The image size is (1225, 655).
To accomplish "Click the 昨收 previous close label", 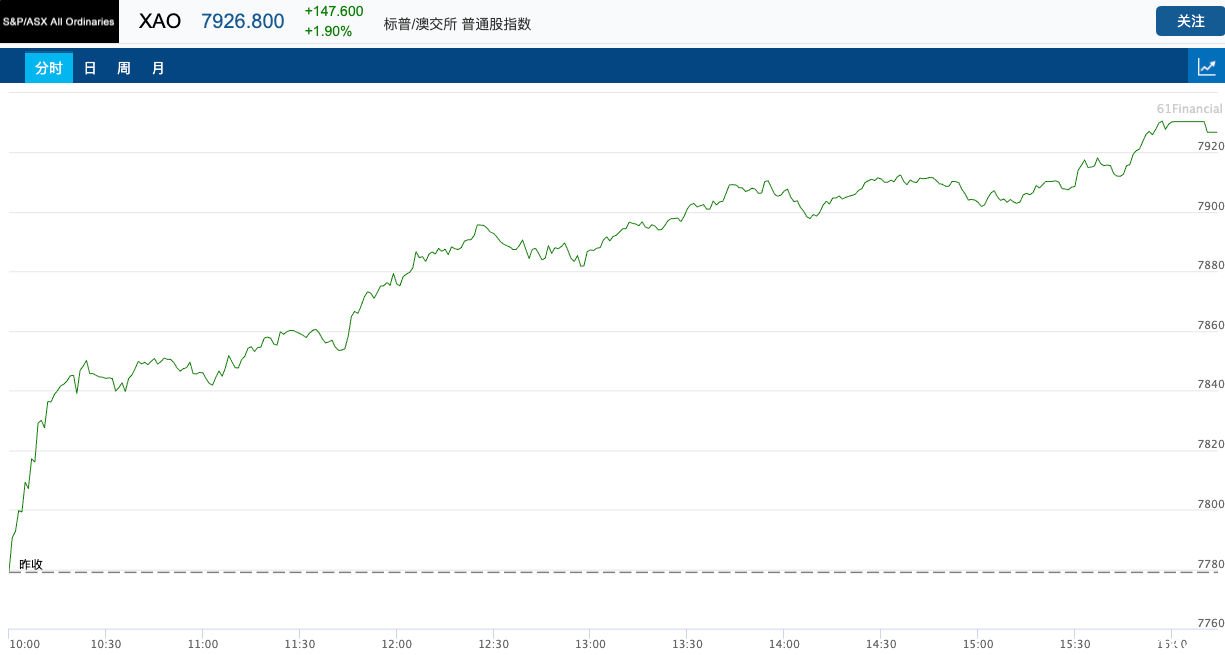I will point(31,564).
